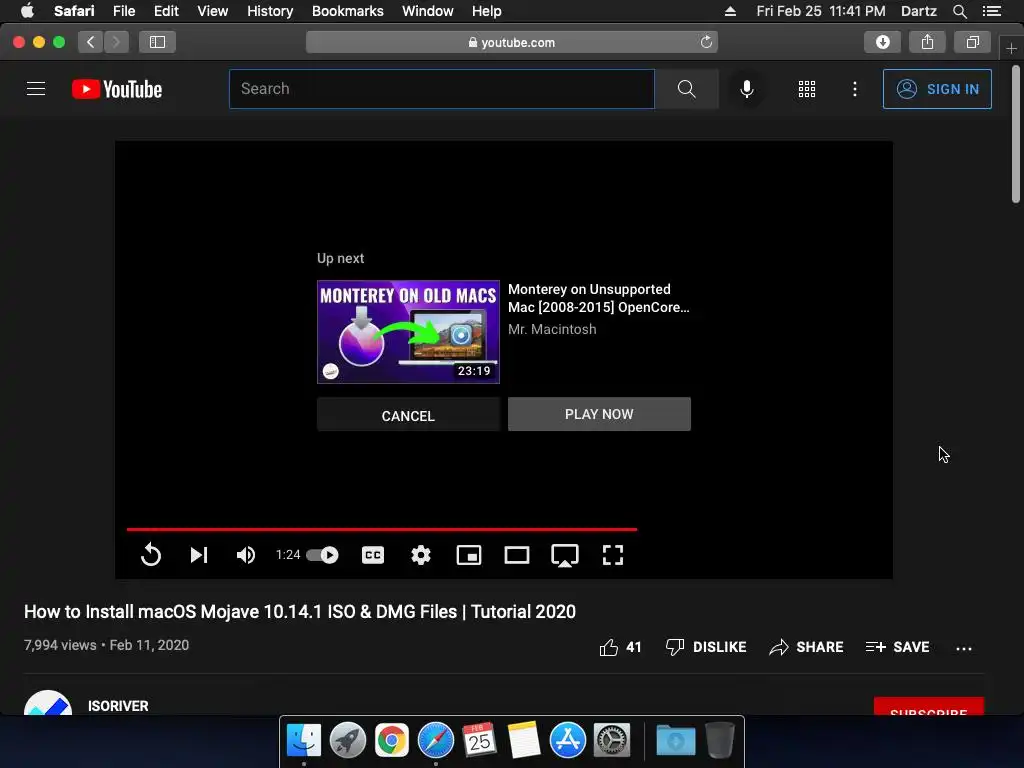Open the Edit menu

click(166, 11)
